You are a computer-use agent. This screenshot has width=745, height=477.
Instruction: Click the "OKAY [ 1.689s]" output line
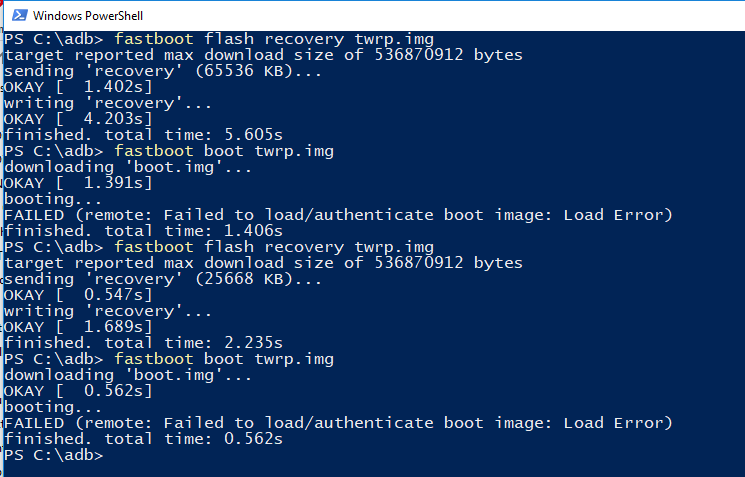click(78, 327)
